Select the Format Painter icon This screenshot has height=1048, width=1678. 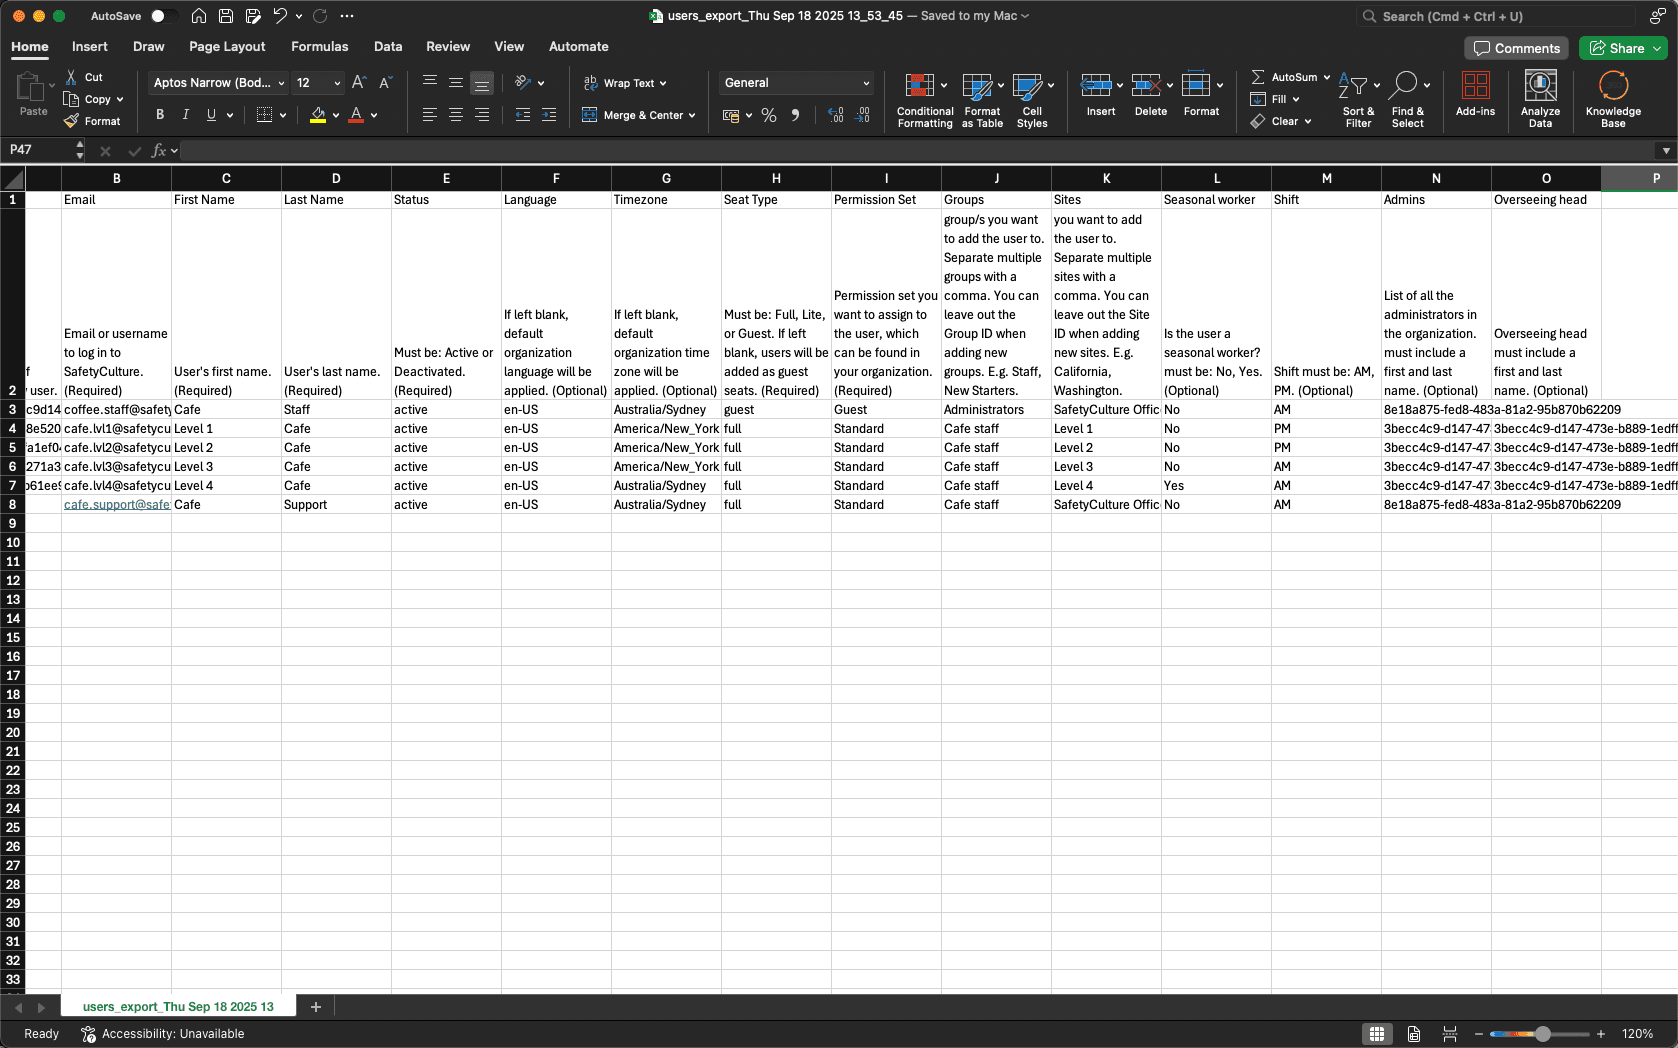[69, 121]
